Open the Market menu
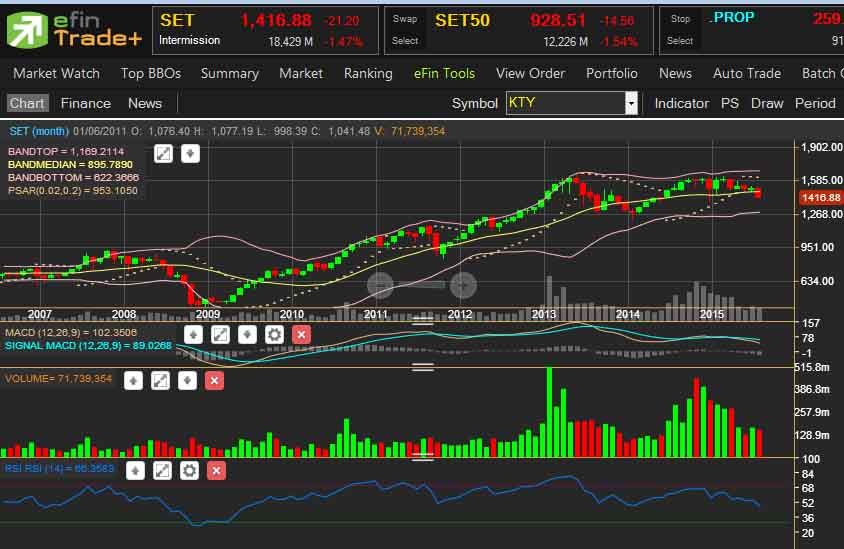Viewport: 844px width, 549px height. click(301, 73)
